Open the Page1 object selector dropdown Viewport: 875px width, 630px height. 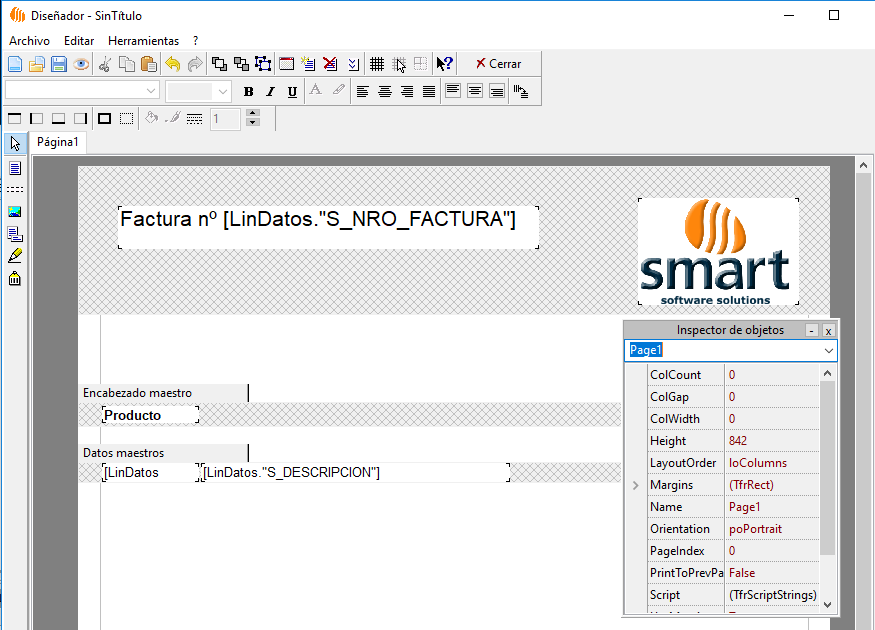click(828, 351)
